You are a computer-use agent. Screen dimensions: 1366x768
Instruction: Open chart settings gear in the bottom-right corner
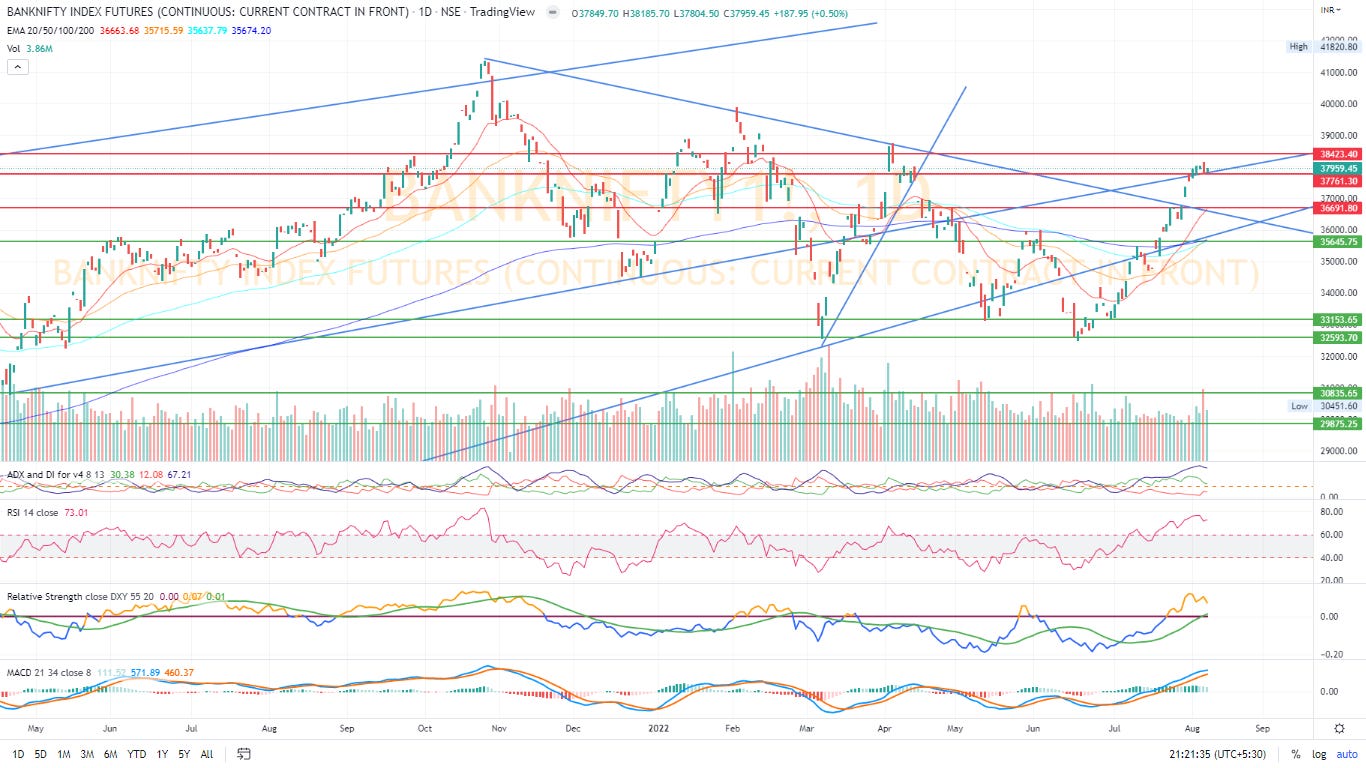[1339, 729]
